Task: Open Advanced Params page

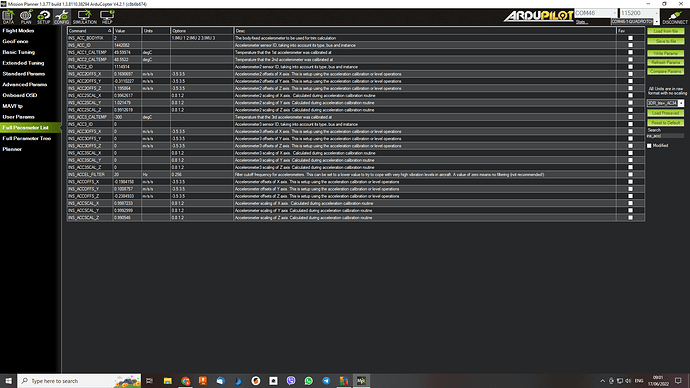Action: tap(25, 84)
